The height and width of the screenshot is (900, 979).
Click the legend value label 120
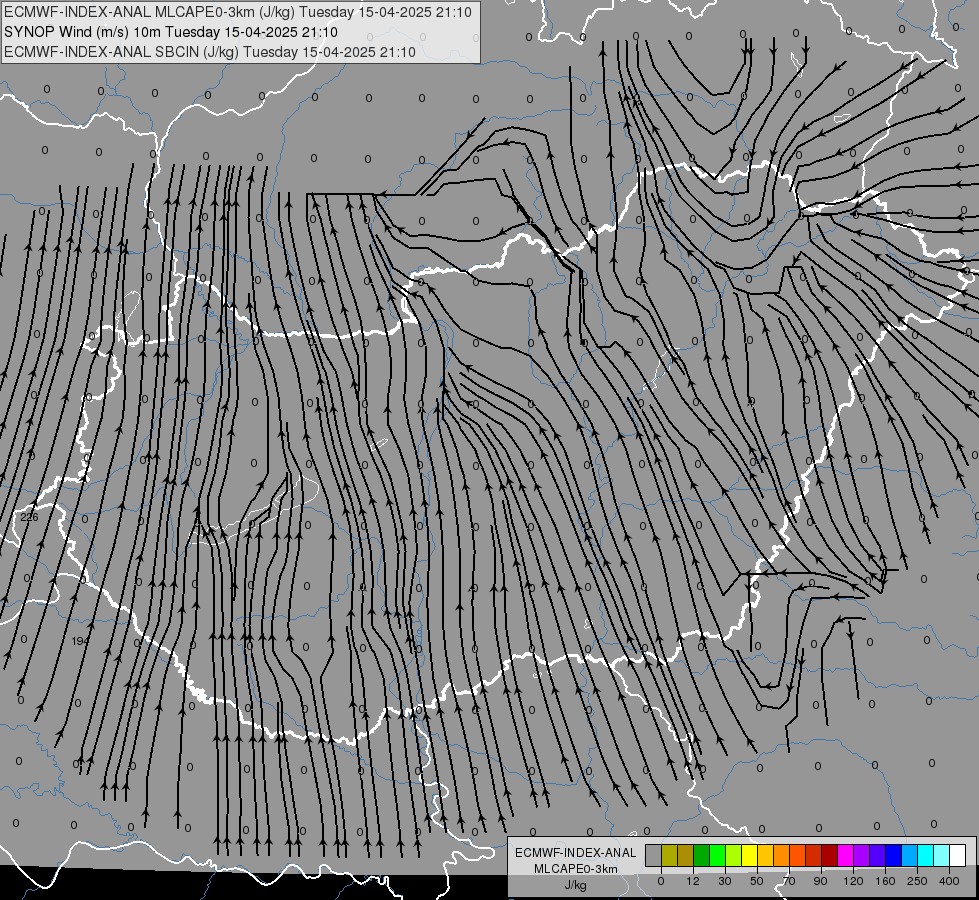click(x=853, y=881)
